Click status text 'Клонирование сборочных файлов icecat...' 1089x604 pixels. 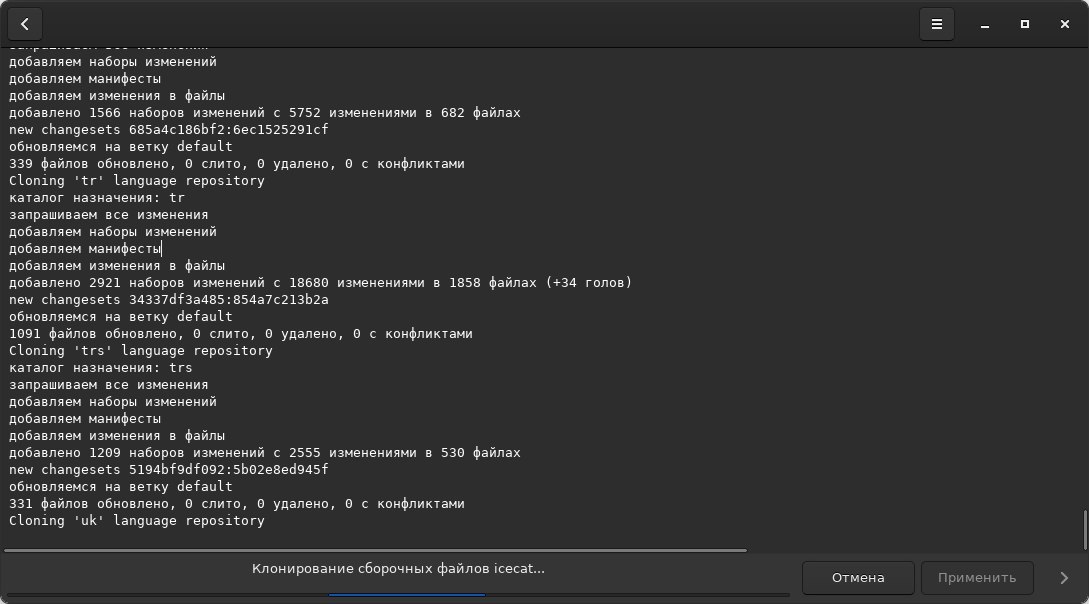399,569
